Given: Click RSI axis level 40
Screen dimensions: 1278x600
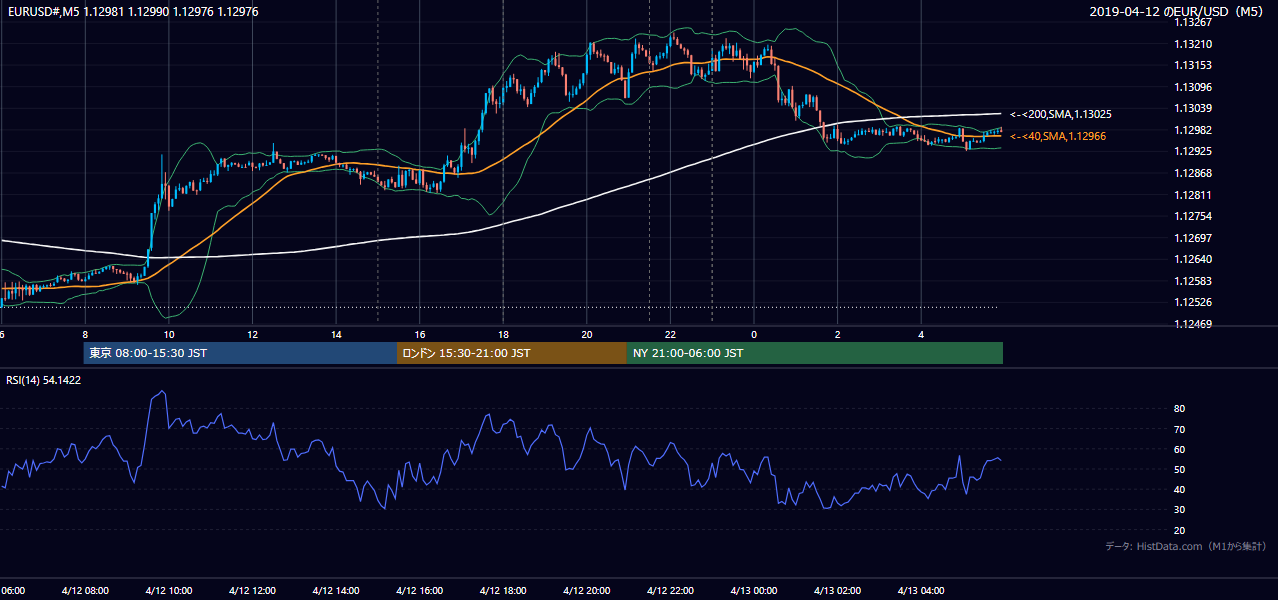Looking at the screenshot, I should [1180, 490].
